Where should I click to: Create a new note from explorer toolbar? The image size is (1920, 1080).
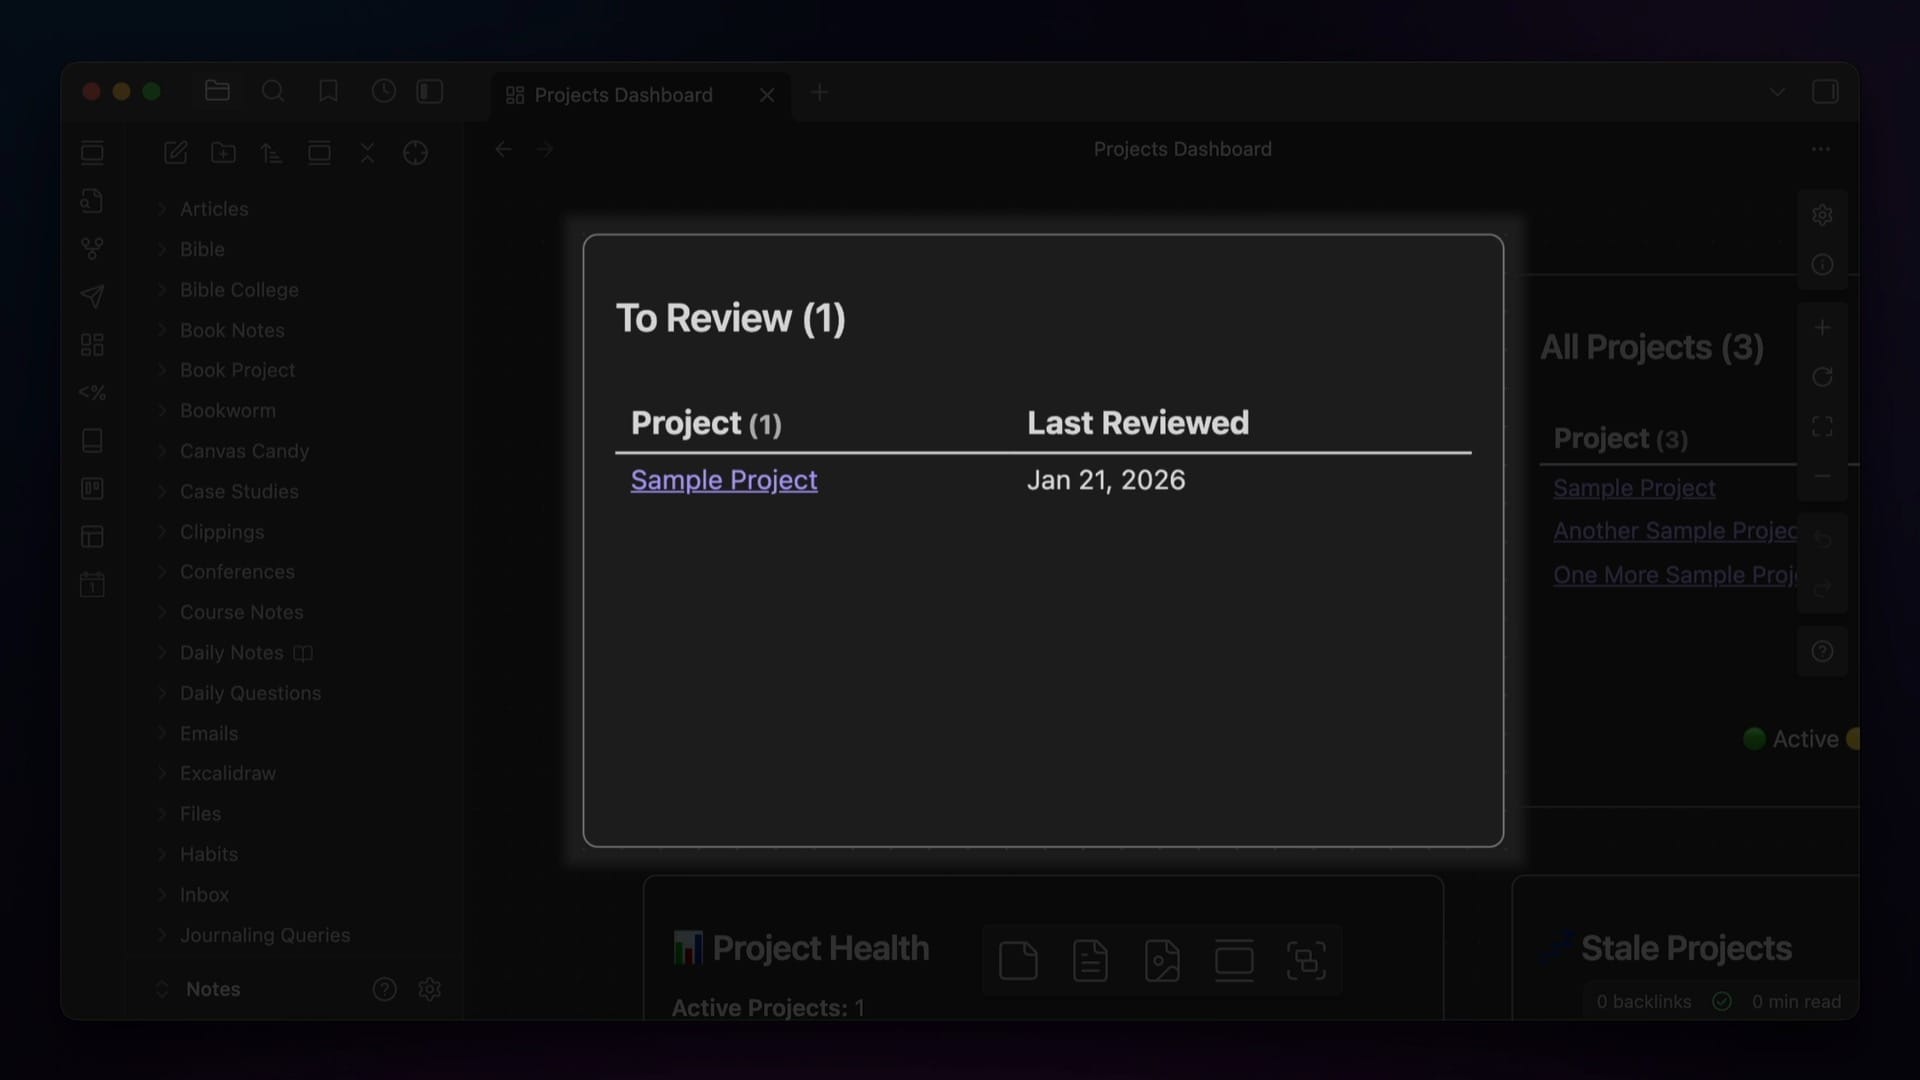tap(176, 153)
